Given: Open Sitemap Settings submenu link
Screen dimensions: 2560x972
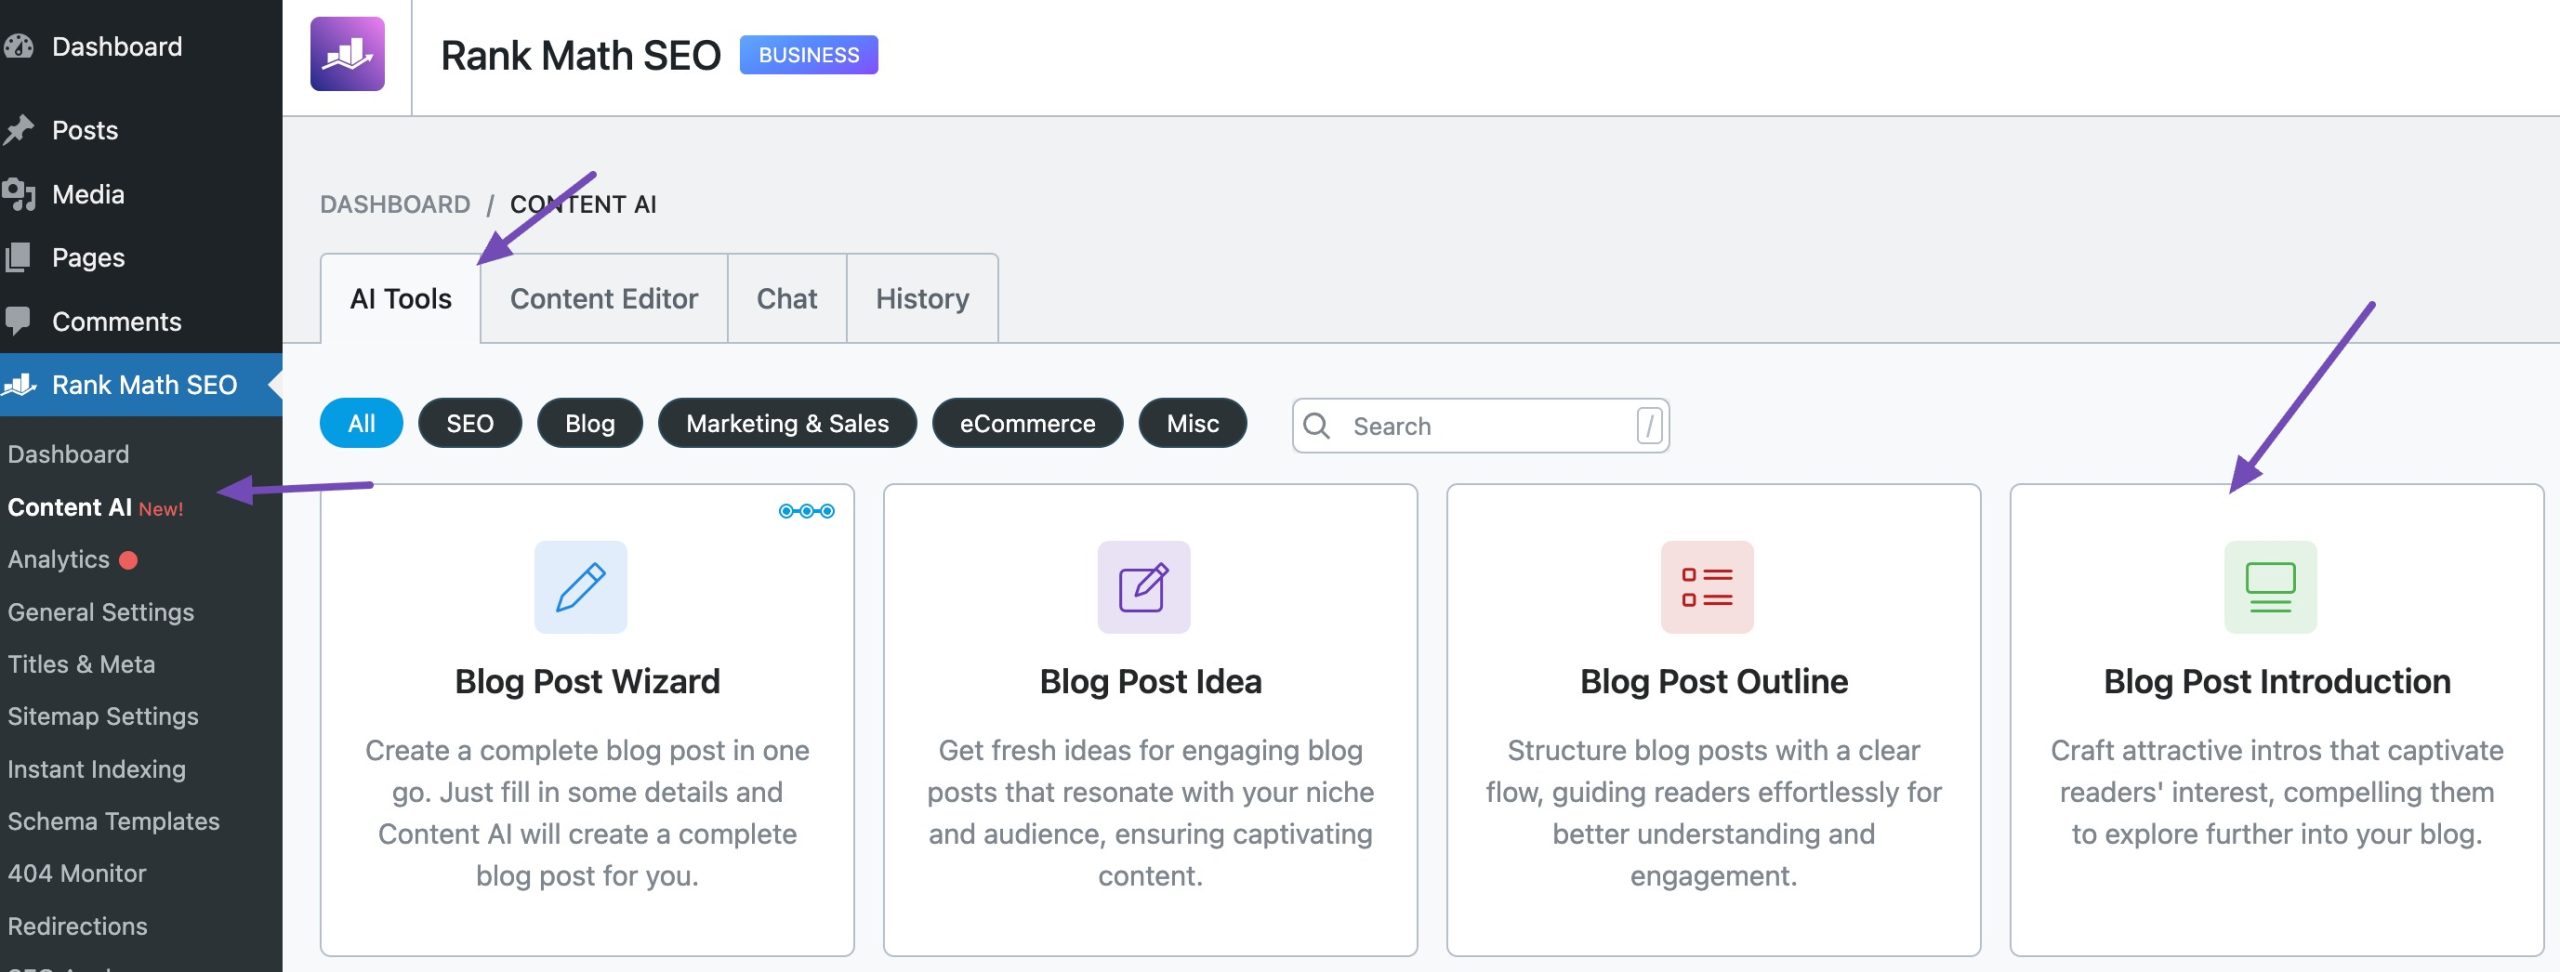Looking at the screenshot, I should (103, 716).
